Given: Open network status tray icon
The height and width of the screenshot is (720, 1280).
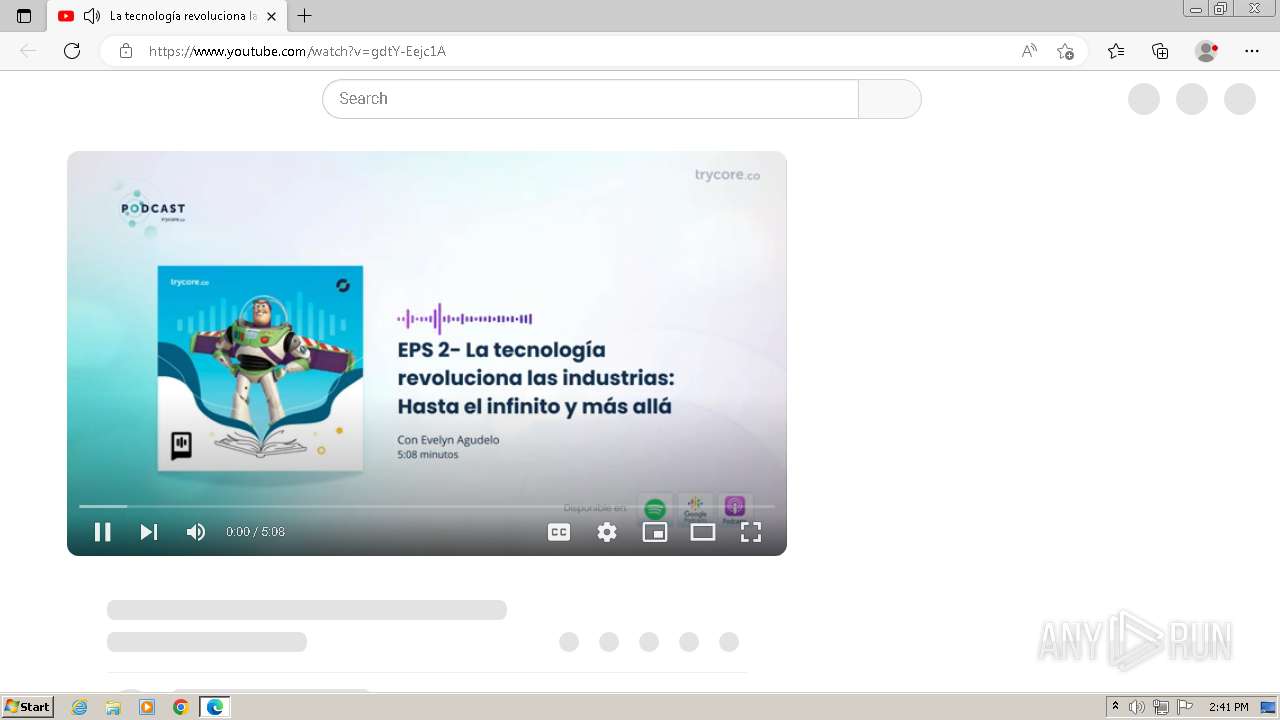Looking at the screenshot, I should click(x=1161, y=707).
